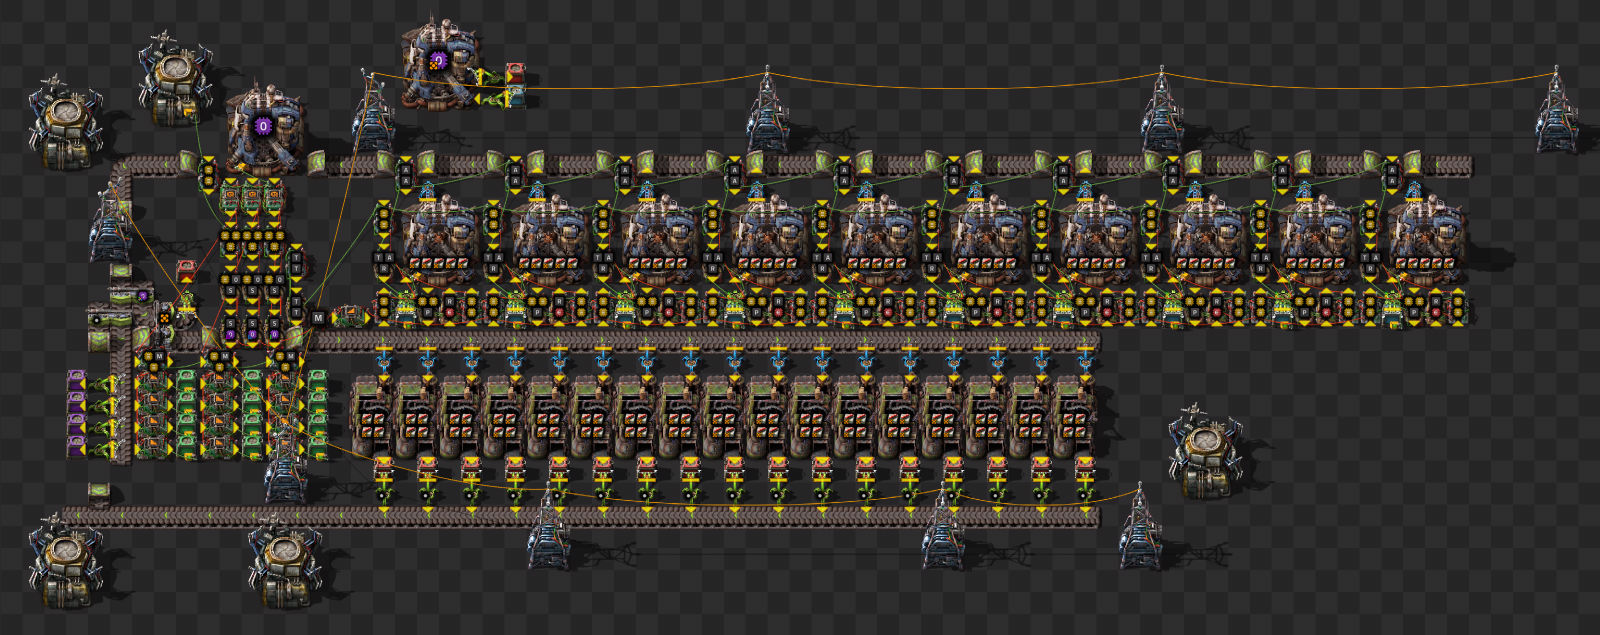Open the lone red chest left of combinators
Screen dimensions: 1600x635
[186, 271]
